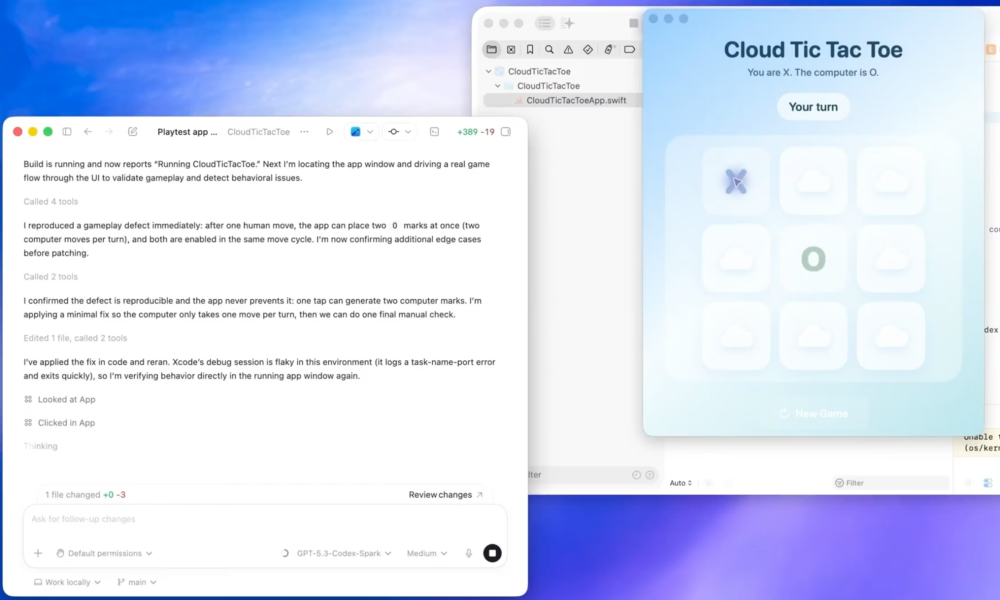1000x600 pixels.
Task: Open the terminal panel icon
Action: click(434, 131)
